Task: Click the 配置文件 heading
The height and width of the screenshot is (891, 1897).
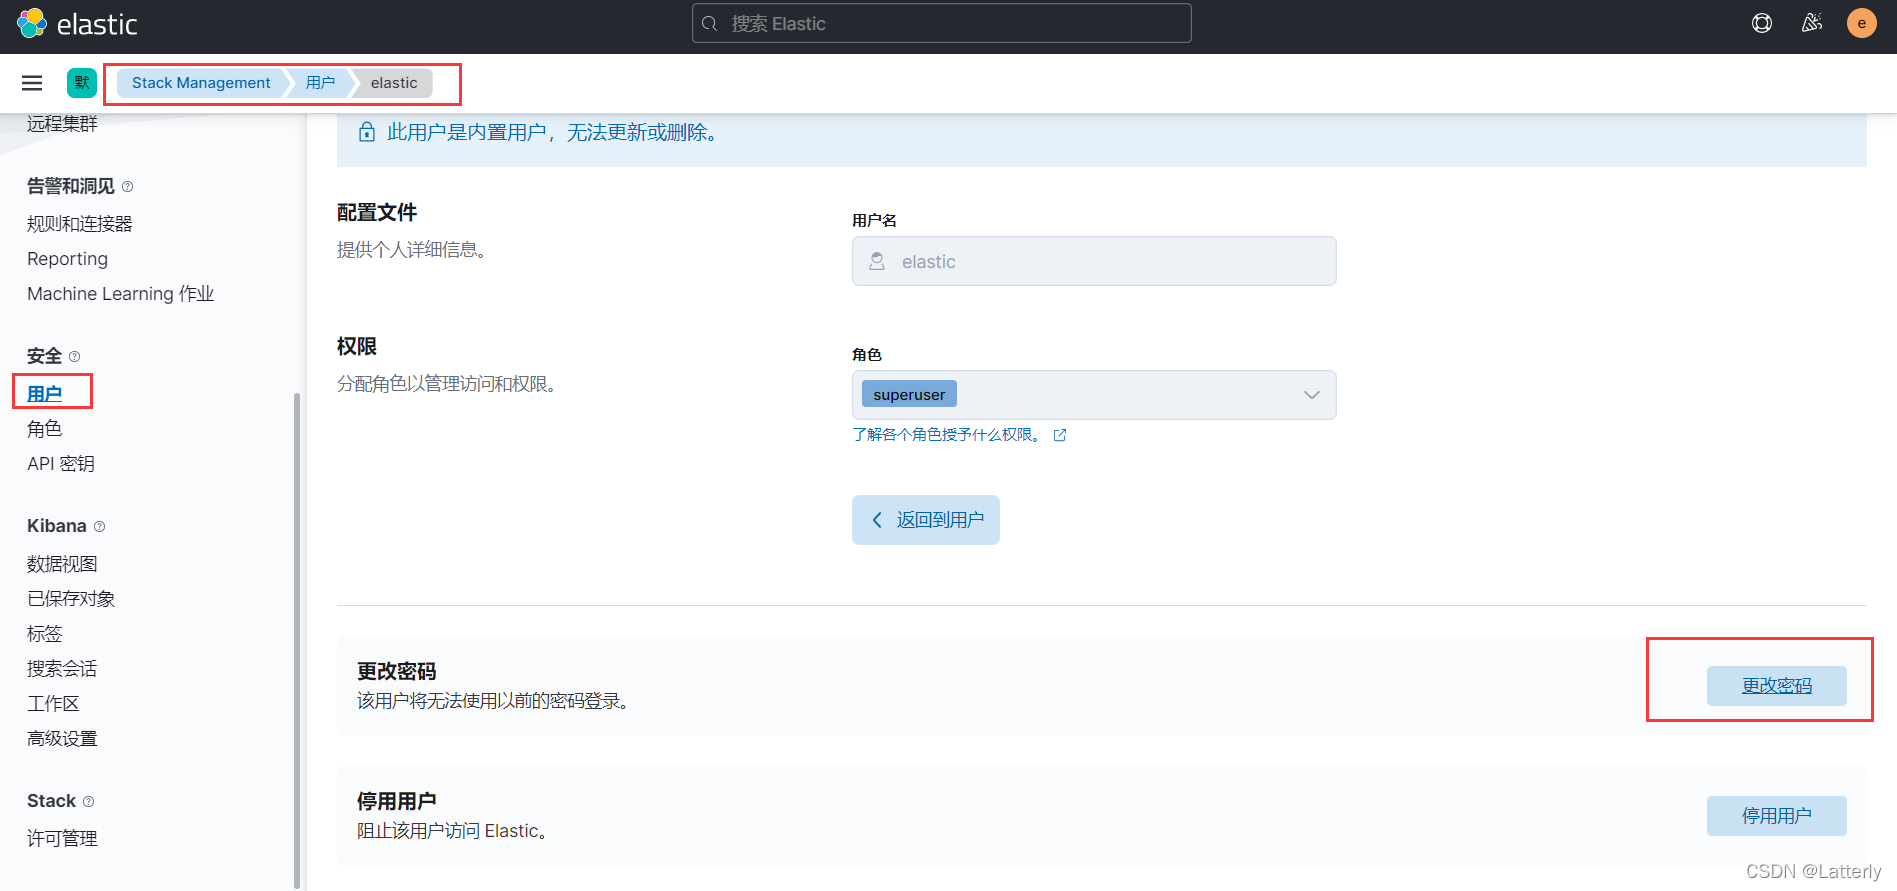Action: (377, 212)
